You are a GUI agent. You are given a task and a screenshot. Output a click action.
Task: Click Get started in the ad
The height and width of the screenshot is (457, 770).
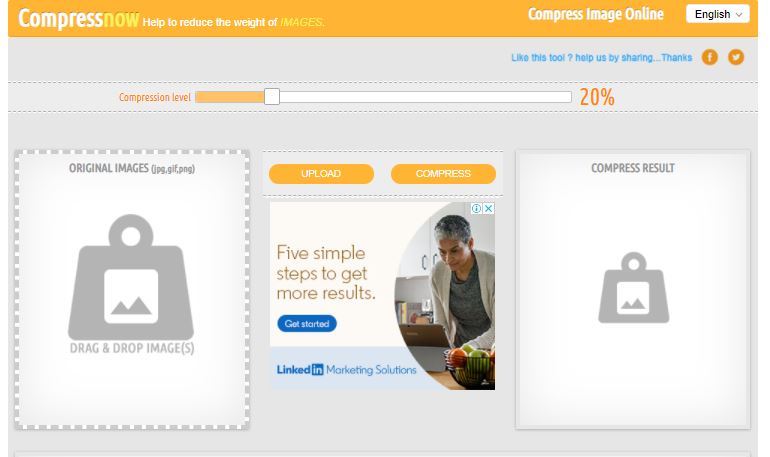(307, 323)
